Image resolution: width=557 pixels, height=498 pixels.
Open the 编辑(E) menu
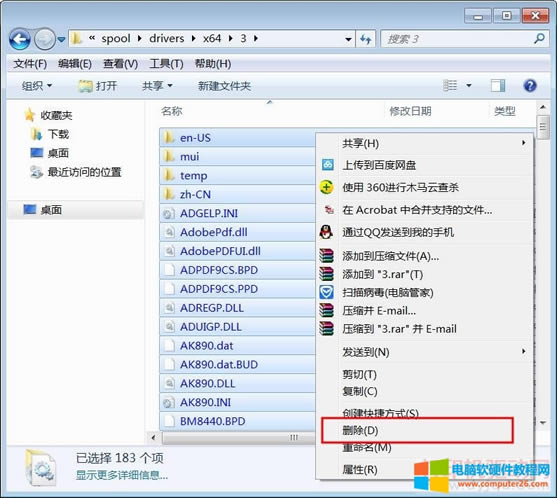click(75, 64)
